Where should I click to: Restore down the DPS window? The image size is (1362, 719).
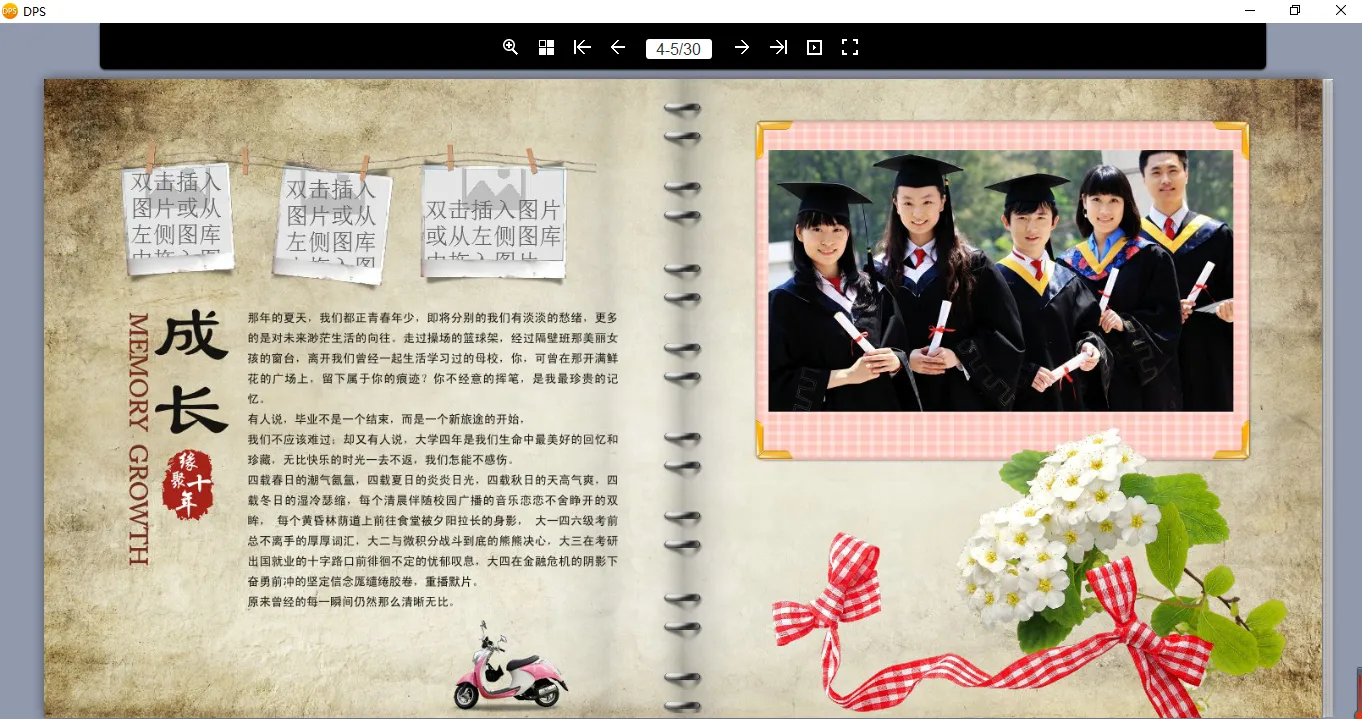coord(1295,11)
